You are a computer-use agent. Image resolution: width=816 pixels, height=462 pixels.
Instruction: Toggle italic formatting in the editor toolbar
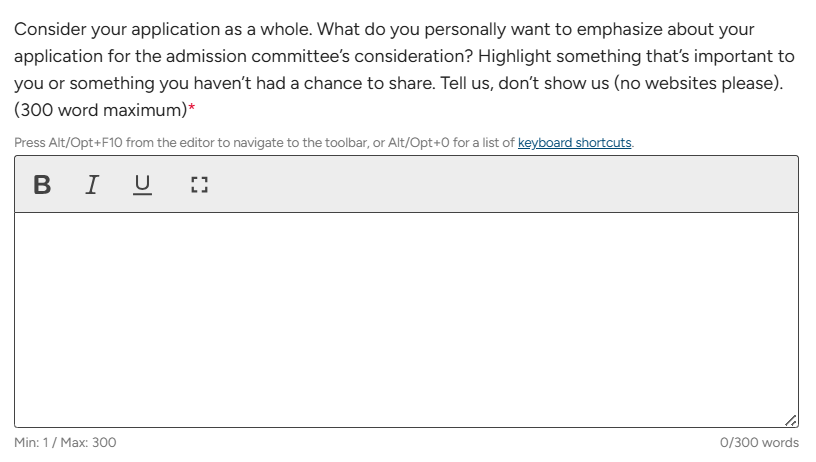(x=91, y=185)
